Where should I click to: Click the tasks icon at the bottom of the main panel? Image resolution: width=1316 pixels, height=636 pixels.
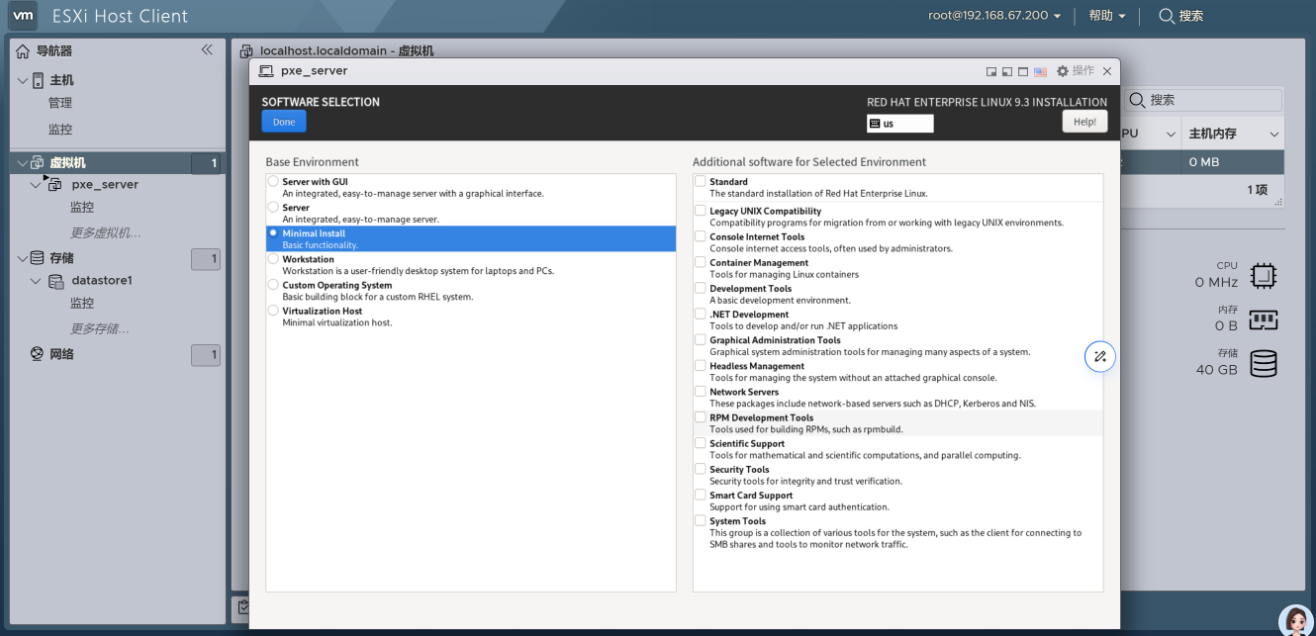tap(243, 606)
